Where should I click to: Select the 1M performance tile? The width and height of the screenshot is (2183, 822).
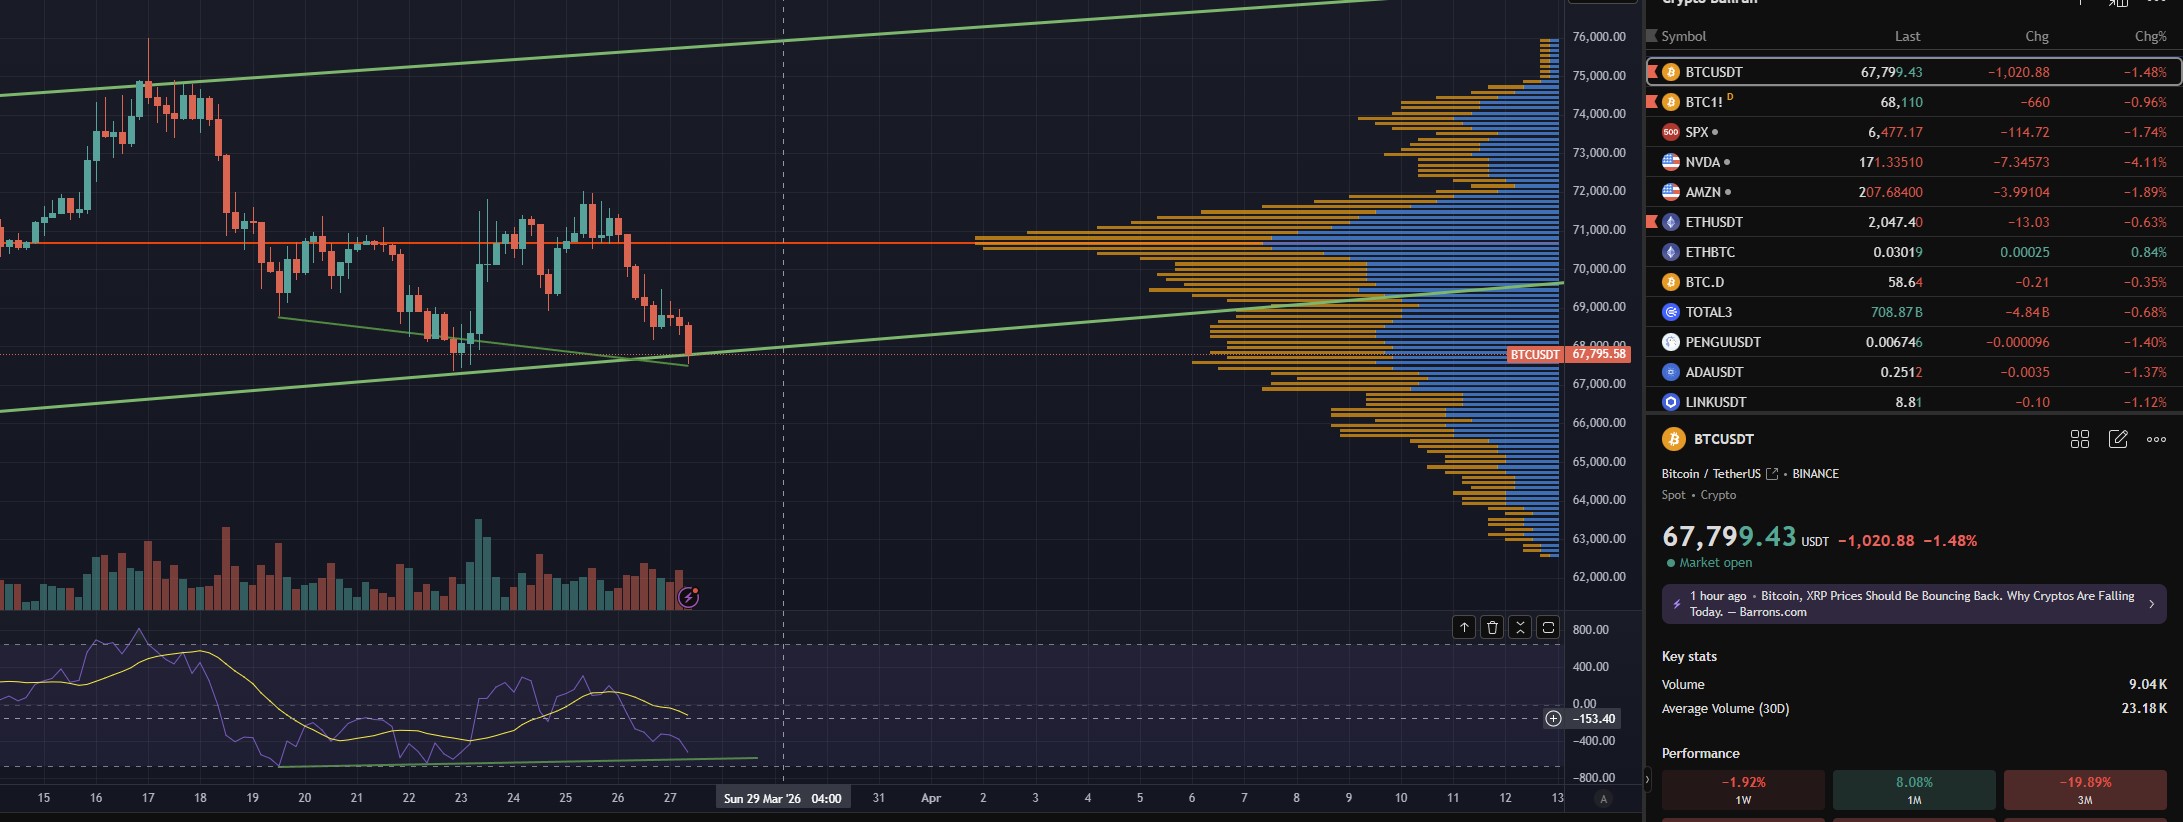click(x=1914, y=789)
